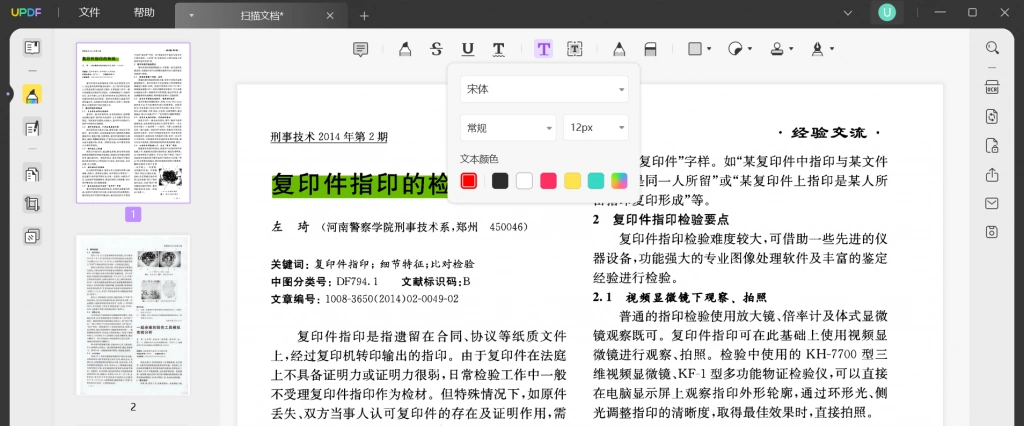Screen dimensions: 1024x426
Task: Select the text box tool
Action: (575, 49)
